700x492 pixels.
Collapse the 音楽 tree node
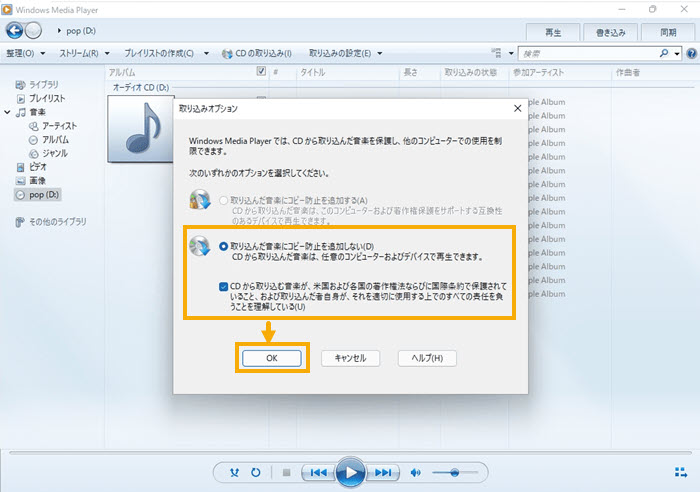click(x=7, y=112)
